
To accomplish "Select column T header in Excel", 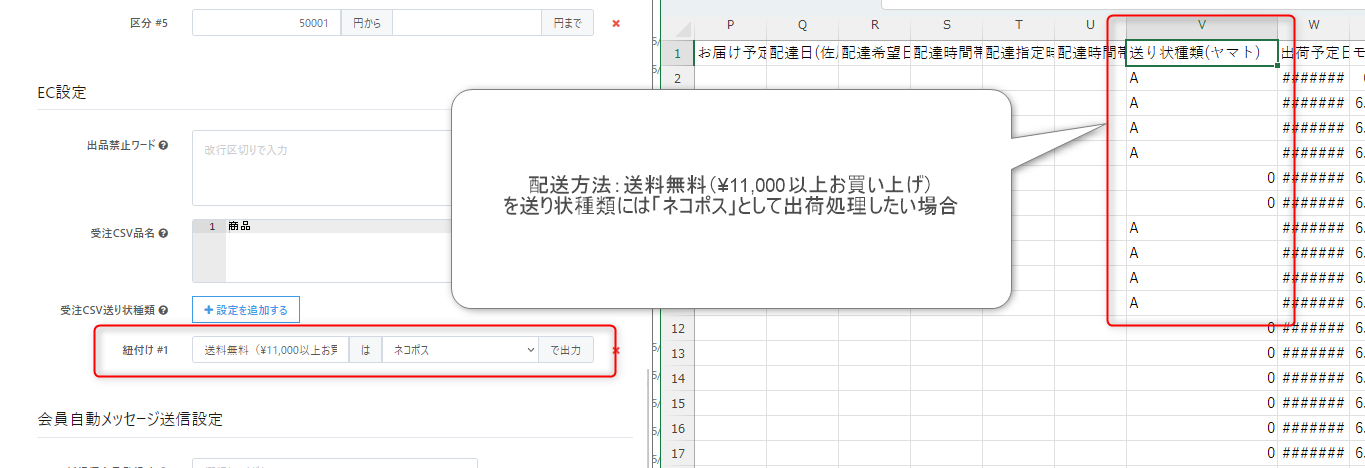I will tap(1018, 27).
